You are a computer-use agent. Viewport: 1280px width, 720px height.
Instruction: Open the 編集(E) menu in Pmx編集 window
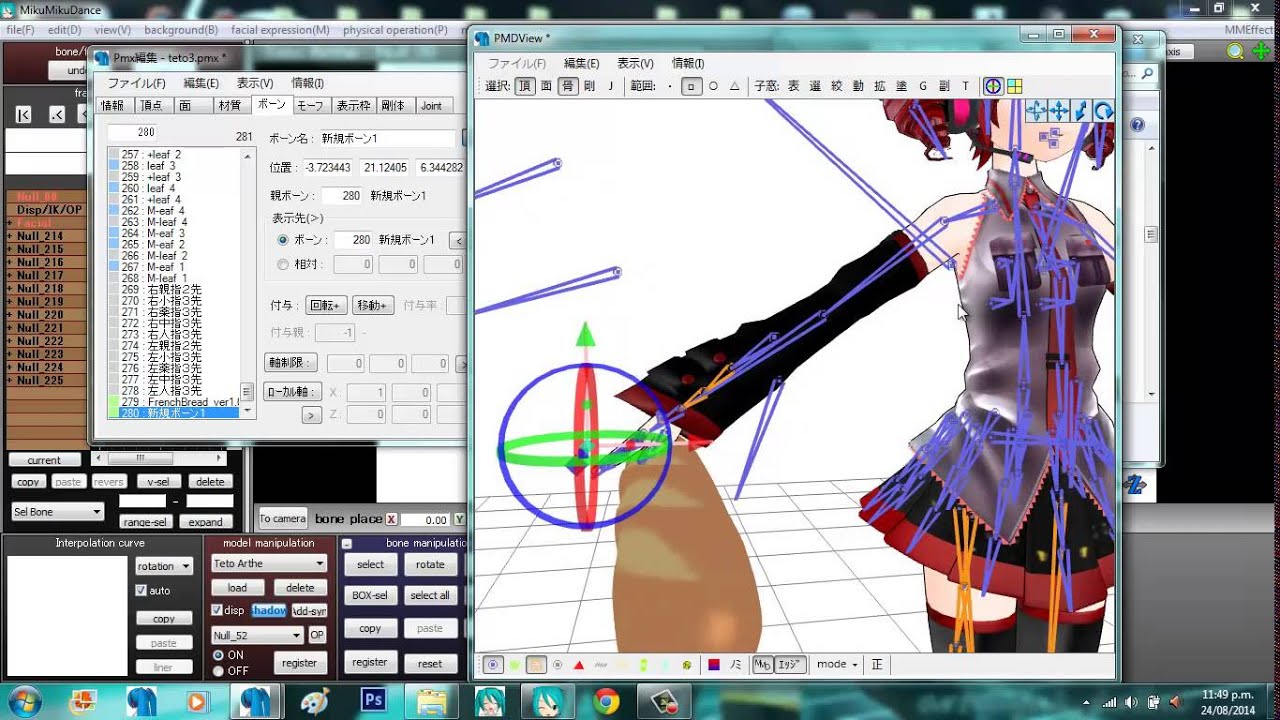click(200, 83)
